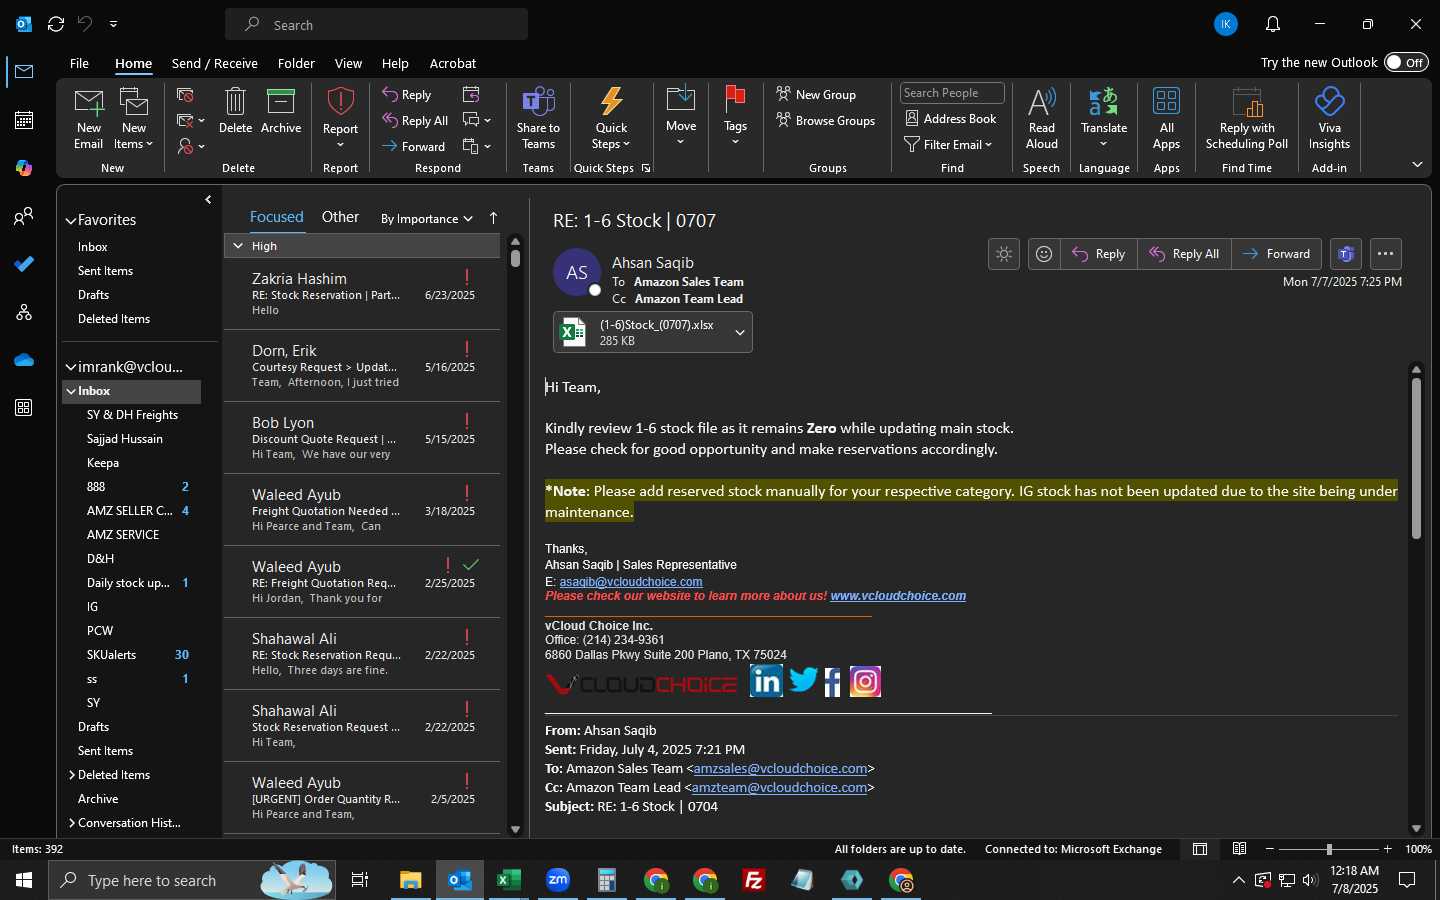Collapse the folder pane arrow
Image resolution: width=1440 pixels, height=900 pixels.
pyautogui.click(x=208, y=200)
